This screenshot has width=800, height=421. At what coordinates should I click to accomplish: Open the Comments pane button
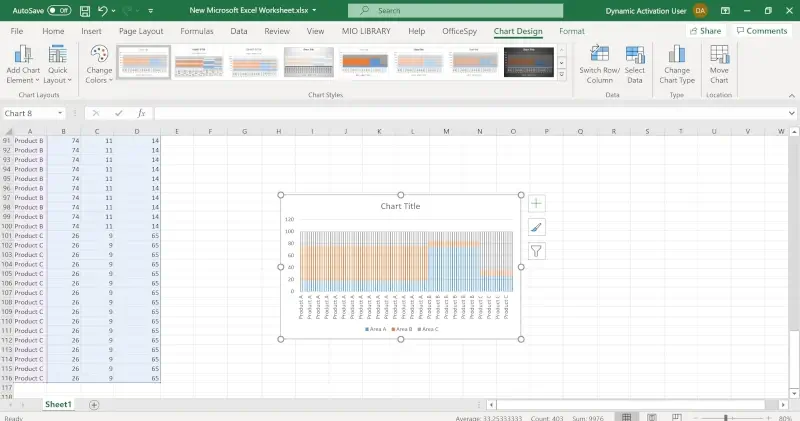(x=761, y=31)
